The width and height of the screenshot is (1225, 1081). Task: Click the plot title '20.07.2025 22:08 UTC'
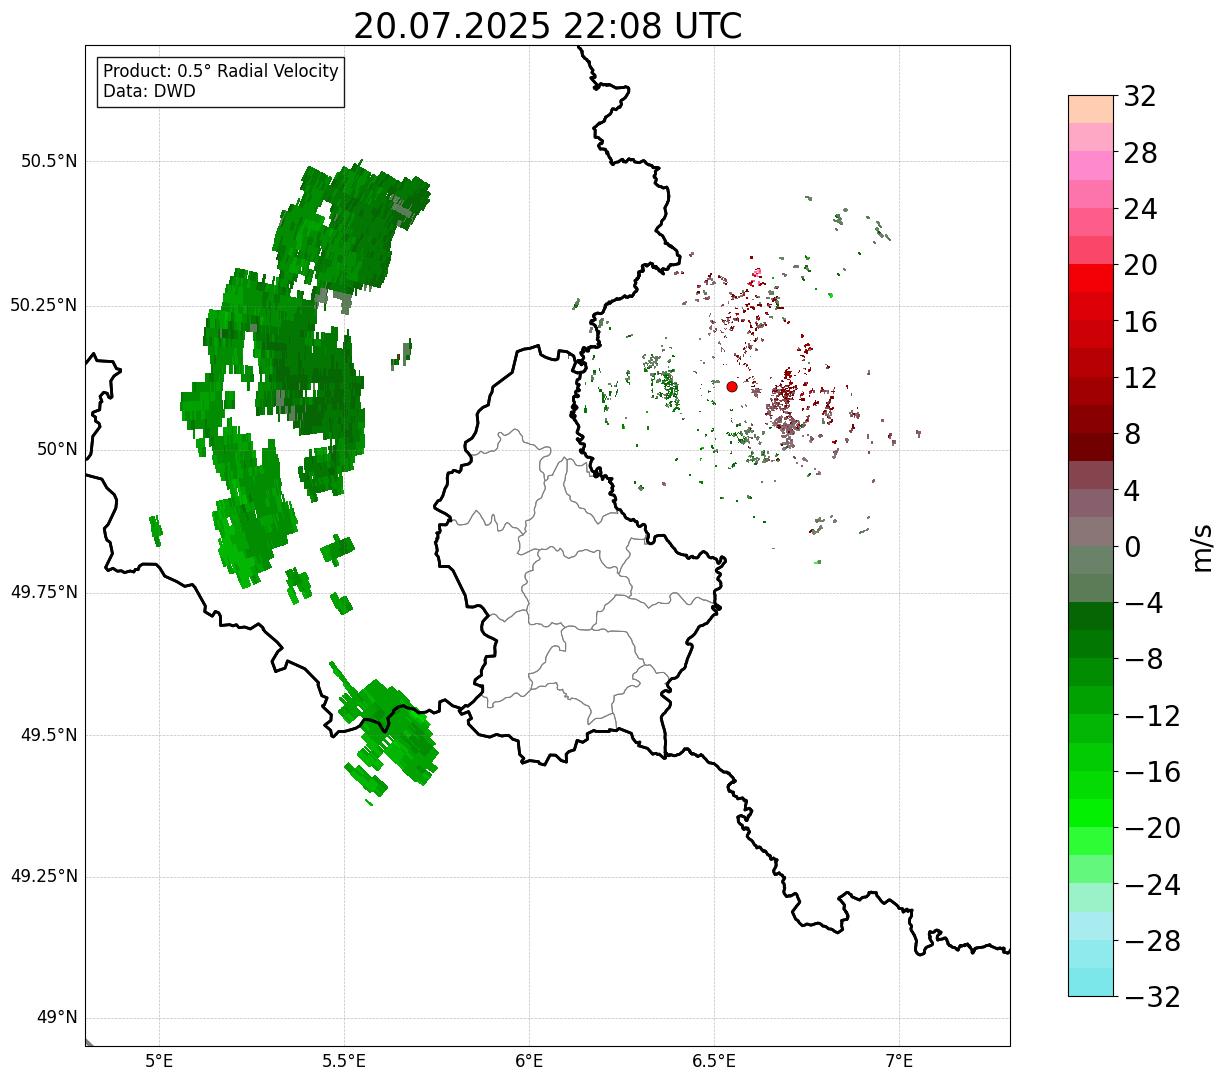(548, 26)
